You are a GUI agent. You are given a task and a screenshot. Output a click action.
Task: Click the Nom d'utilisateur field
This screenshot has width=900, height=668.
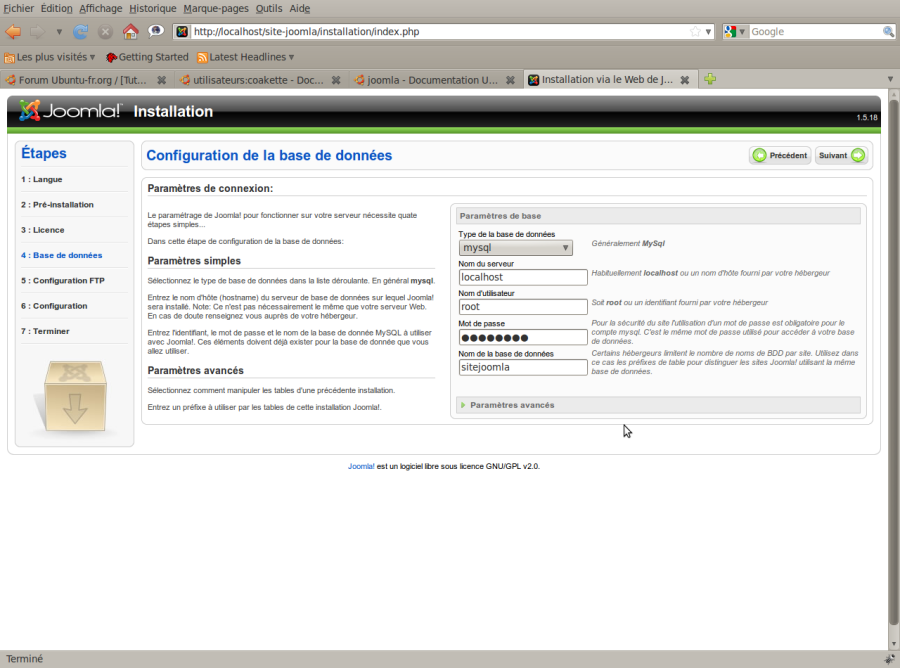coord(523,307)
